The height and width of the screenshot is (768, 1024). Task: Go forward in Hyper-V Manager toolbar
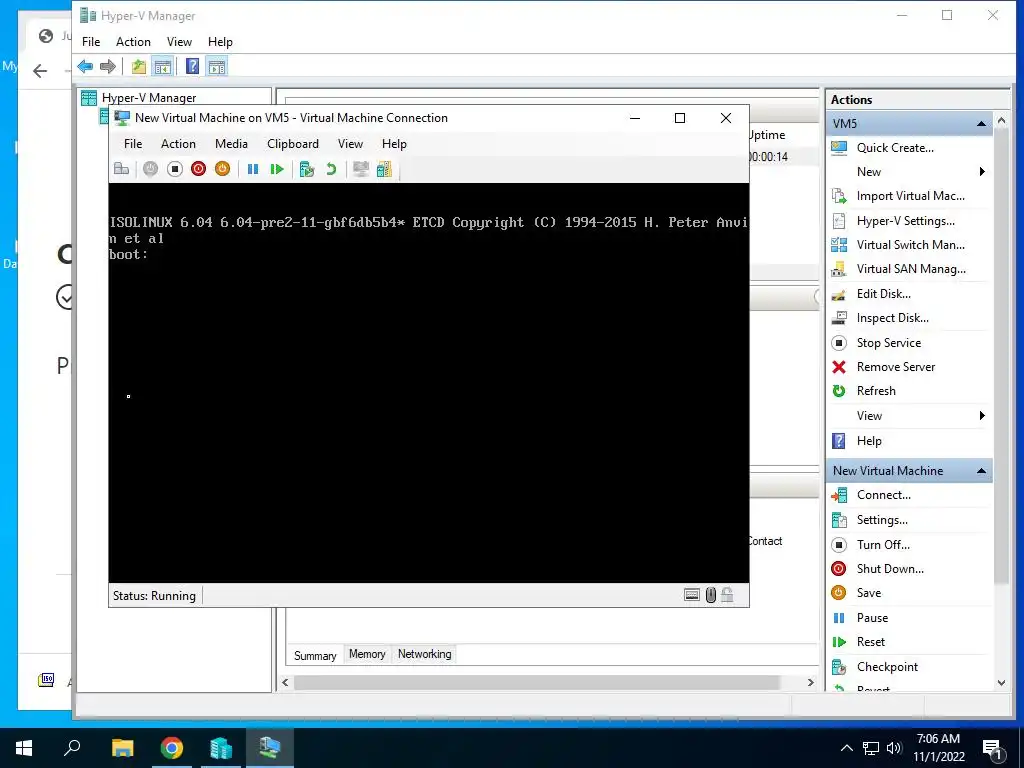(108, 66)
